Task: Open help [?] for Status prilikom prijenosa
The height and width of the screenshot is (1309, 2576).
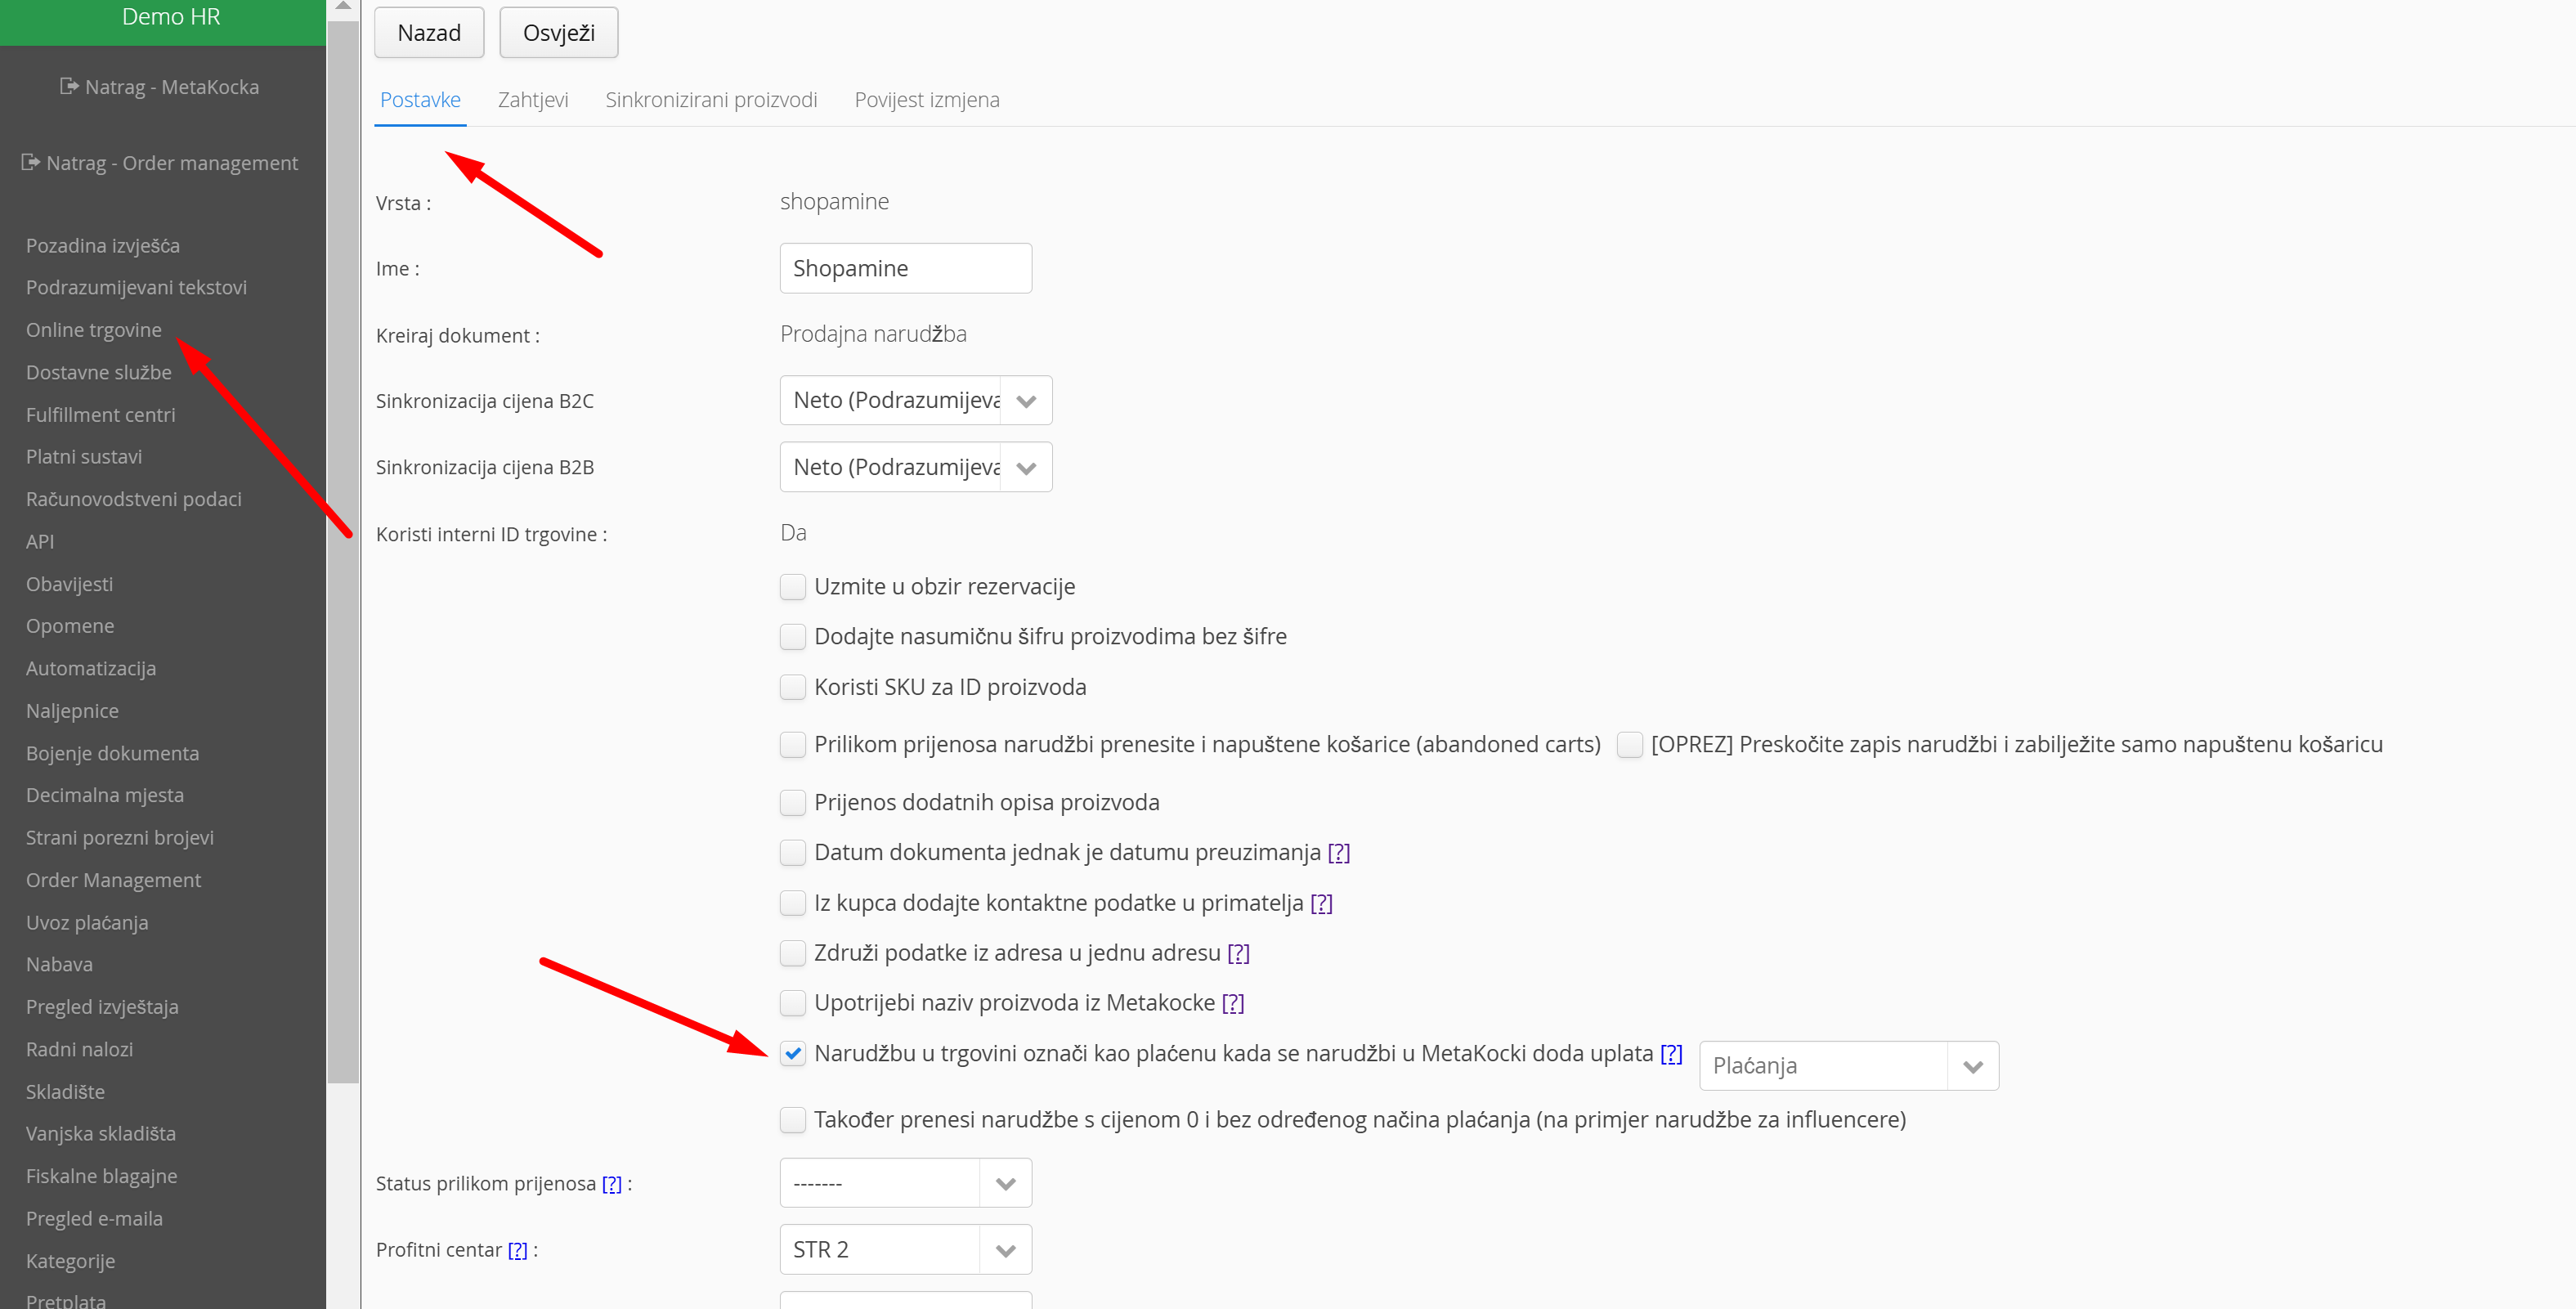Action: point(611,1185)
